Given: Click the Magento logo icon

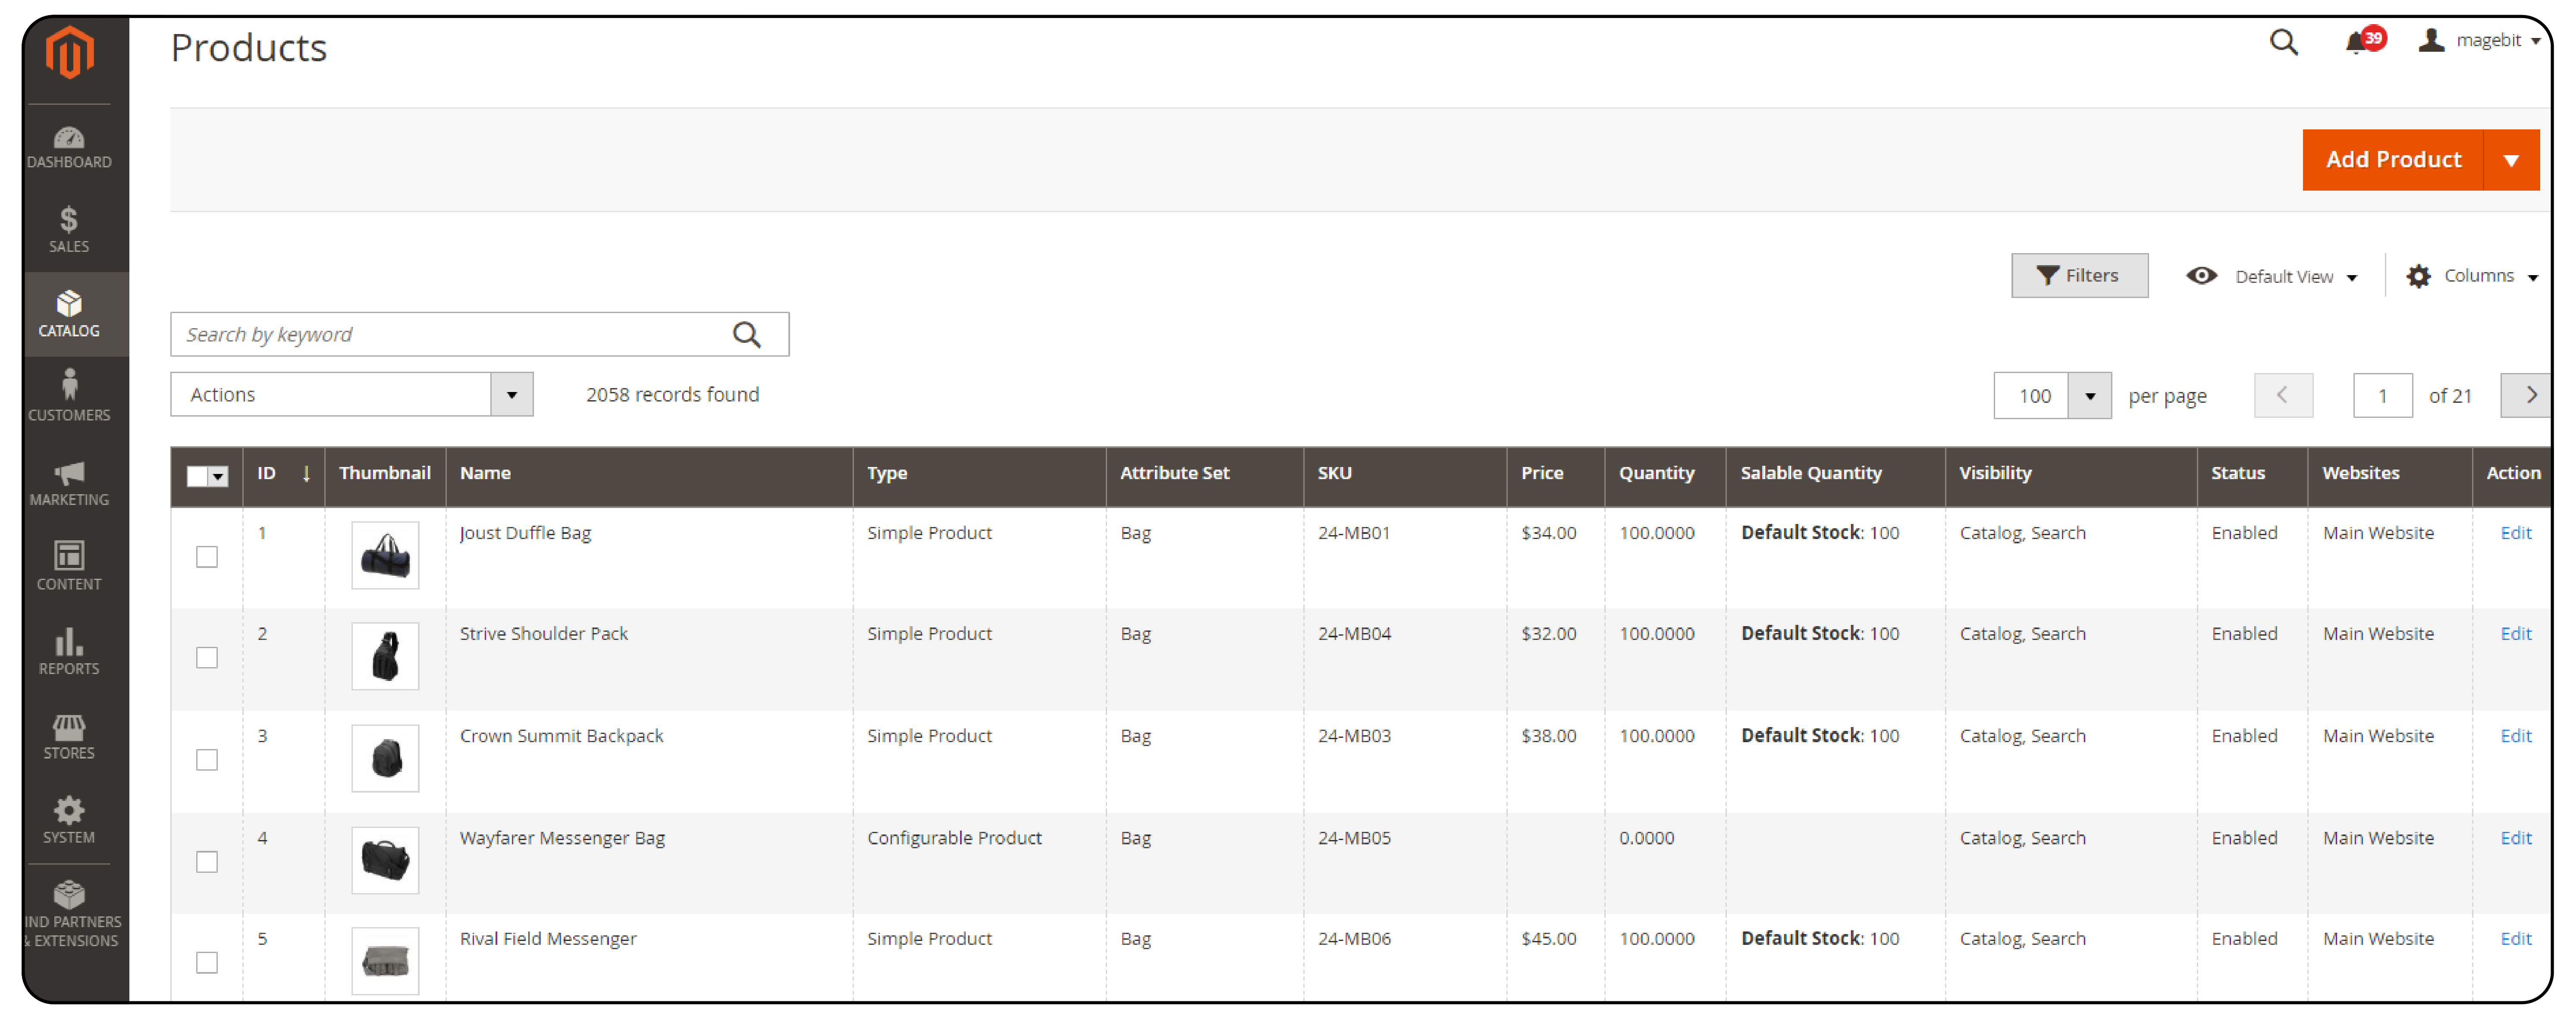Looking at the screenshot, I should (69, 52).
